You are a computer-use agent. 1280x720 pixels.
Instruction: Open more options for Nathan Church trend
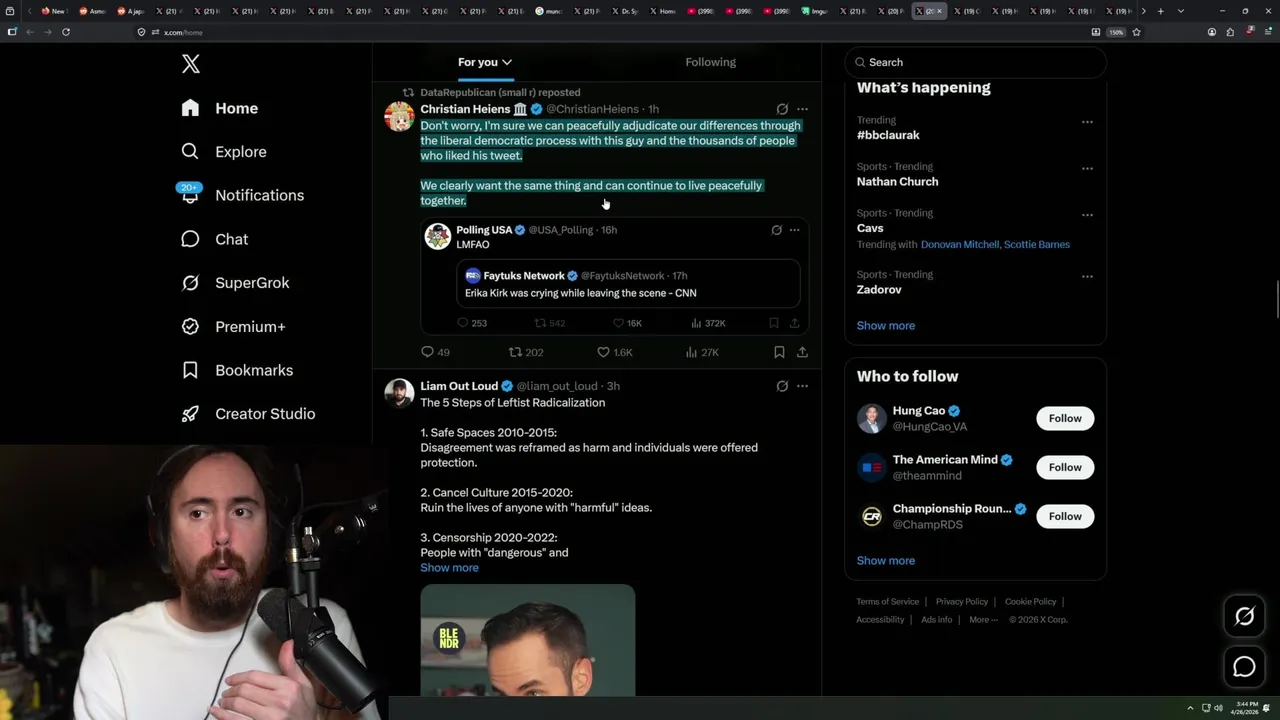(1087, 168)
